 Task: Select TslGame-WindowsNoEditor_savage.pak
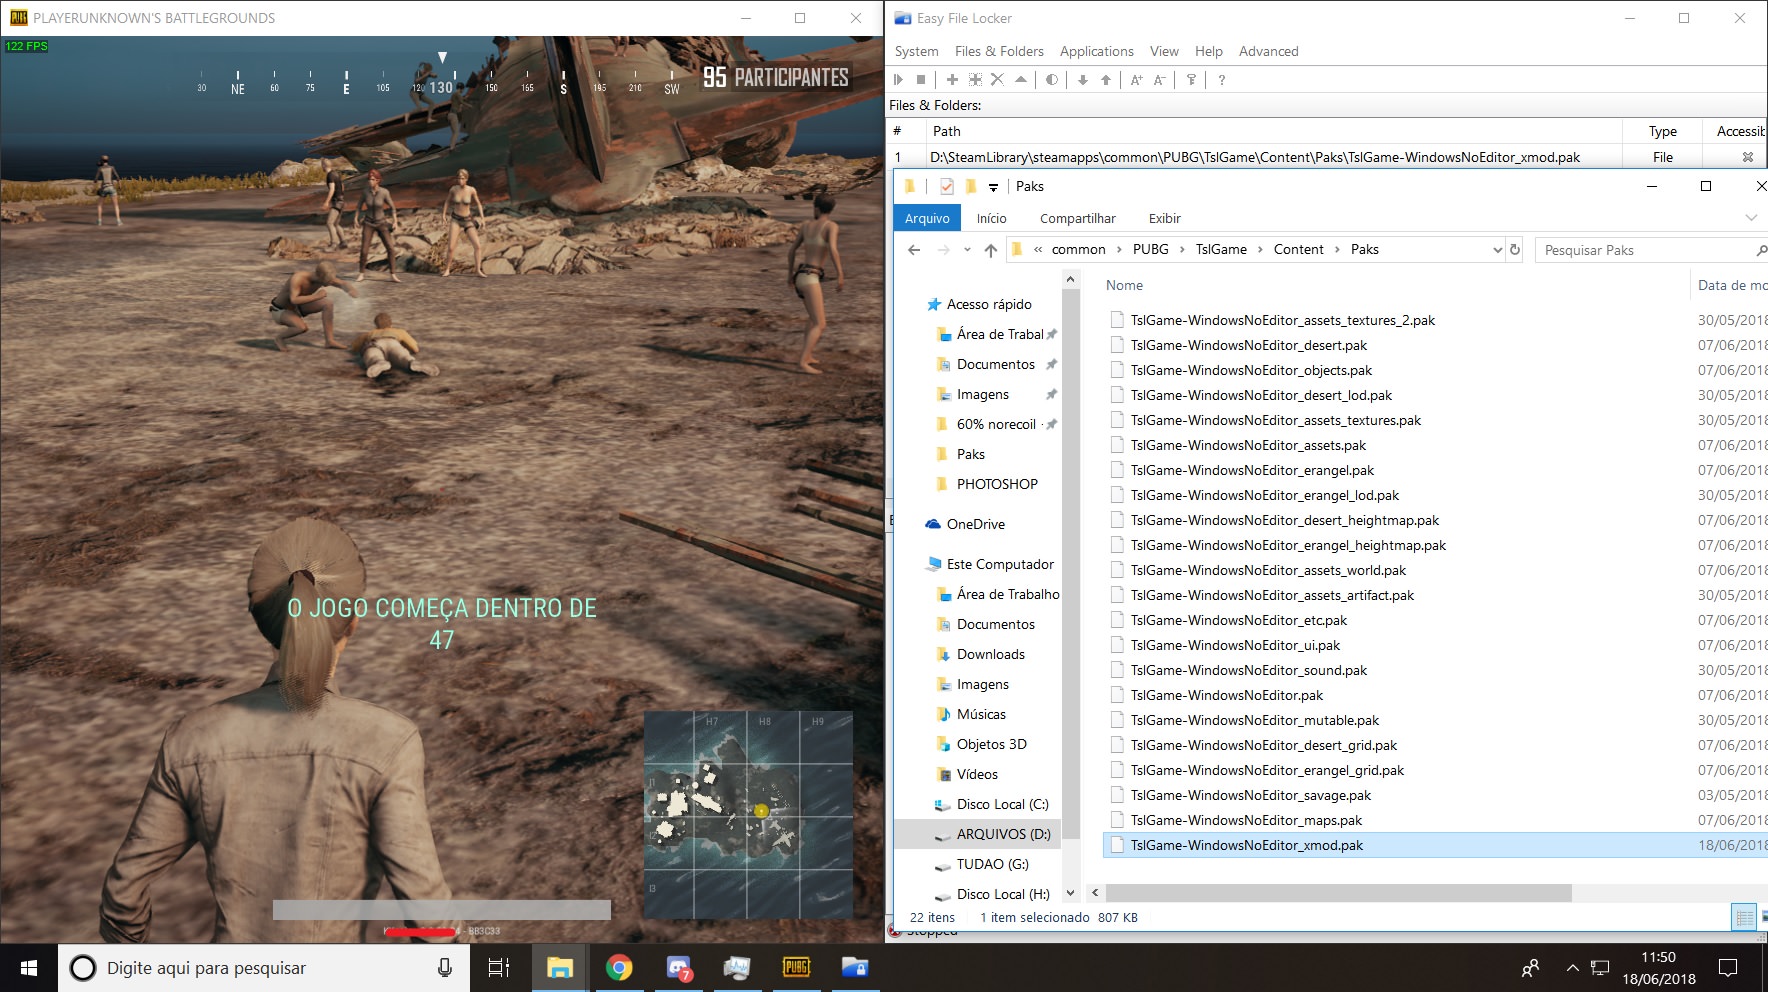1251,795
